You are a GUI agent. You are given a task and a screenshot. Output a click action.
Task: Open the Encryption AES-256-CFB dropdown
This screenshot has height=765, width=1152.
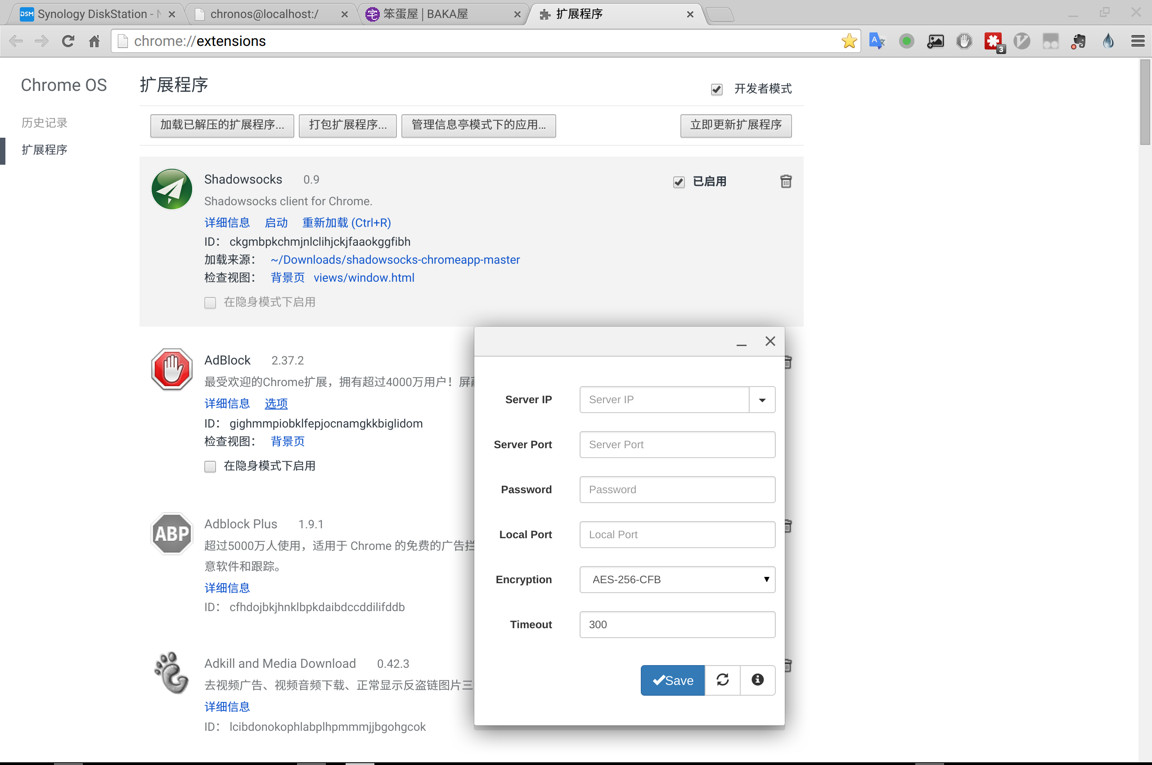tap(677, 580)
